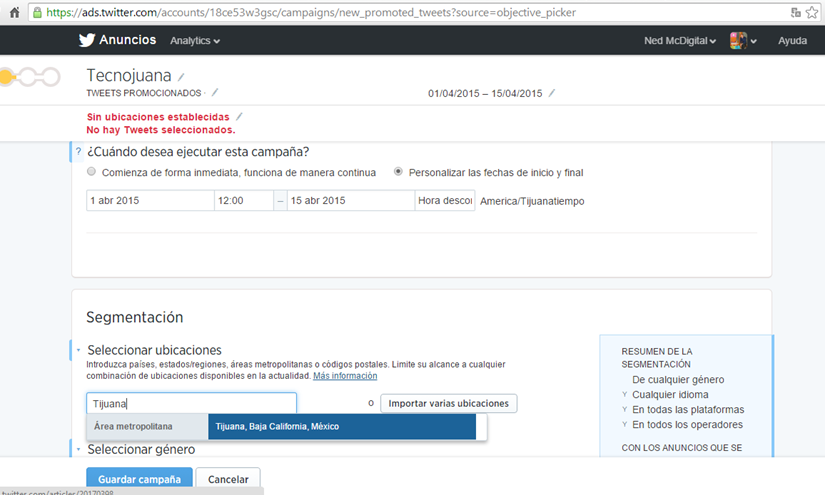Click the question mark help icon
Image resolution: width=825 pixels, height=495 pixels.
(x=78, y=151)
